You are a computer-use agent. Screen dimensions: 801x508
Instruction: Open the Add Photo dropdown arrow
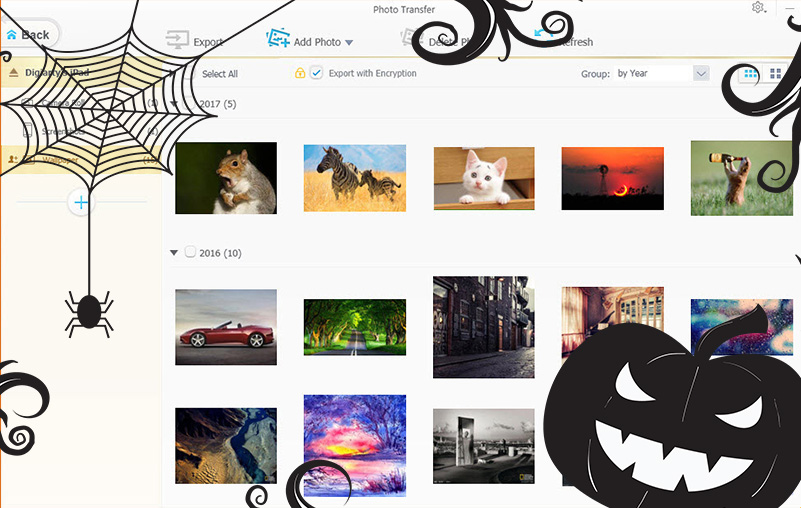pos(349,43)
